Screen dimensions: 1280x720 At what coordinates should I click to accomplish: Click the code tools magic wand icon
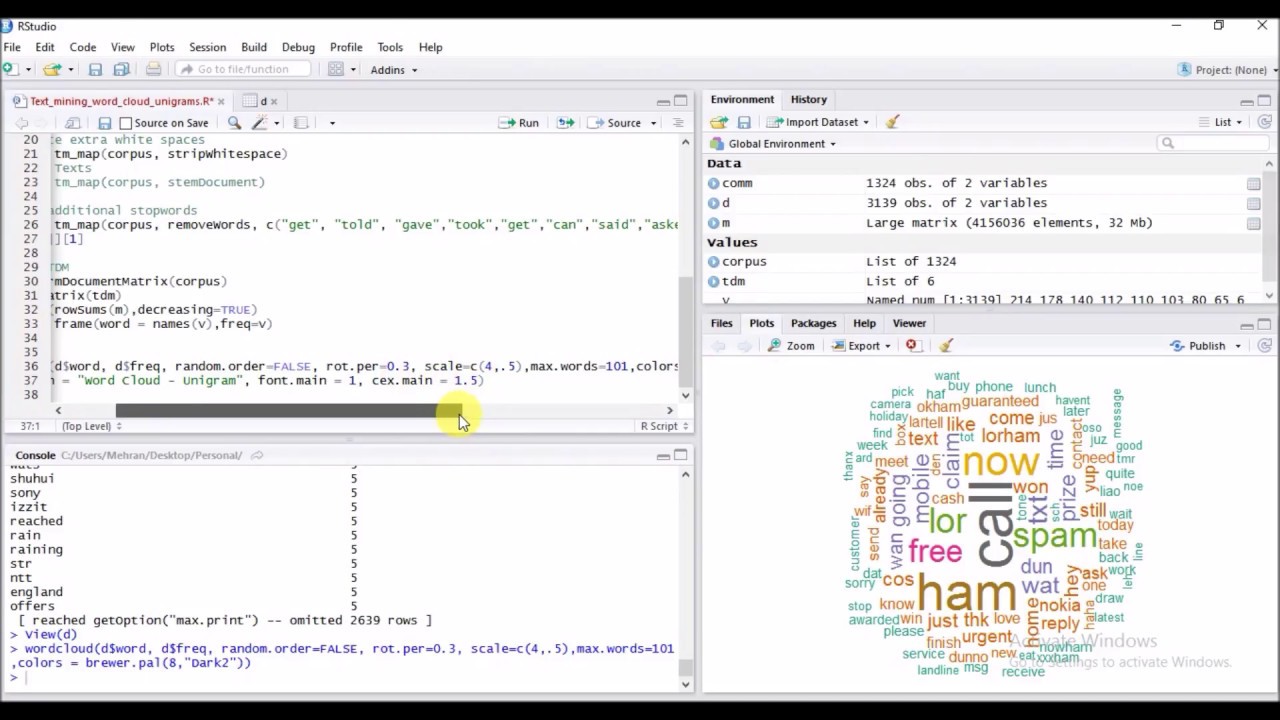click(260, 123)
